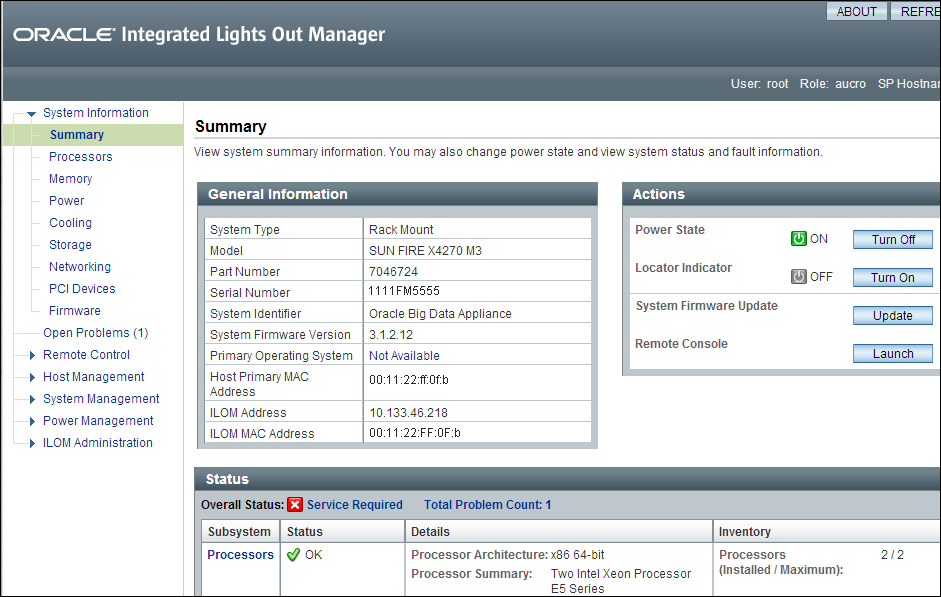The width and height of the screenshot is (941, 597).
Task: Click the Power Management label
Action: [98, 421]
